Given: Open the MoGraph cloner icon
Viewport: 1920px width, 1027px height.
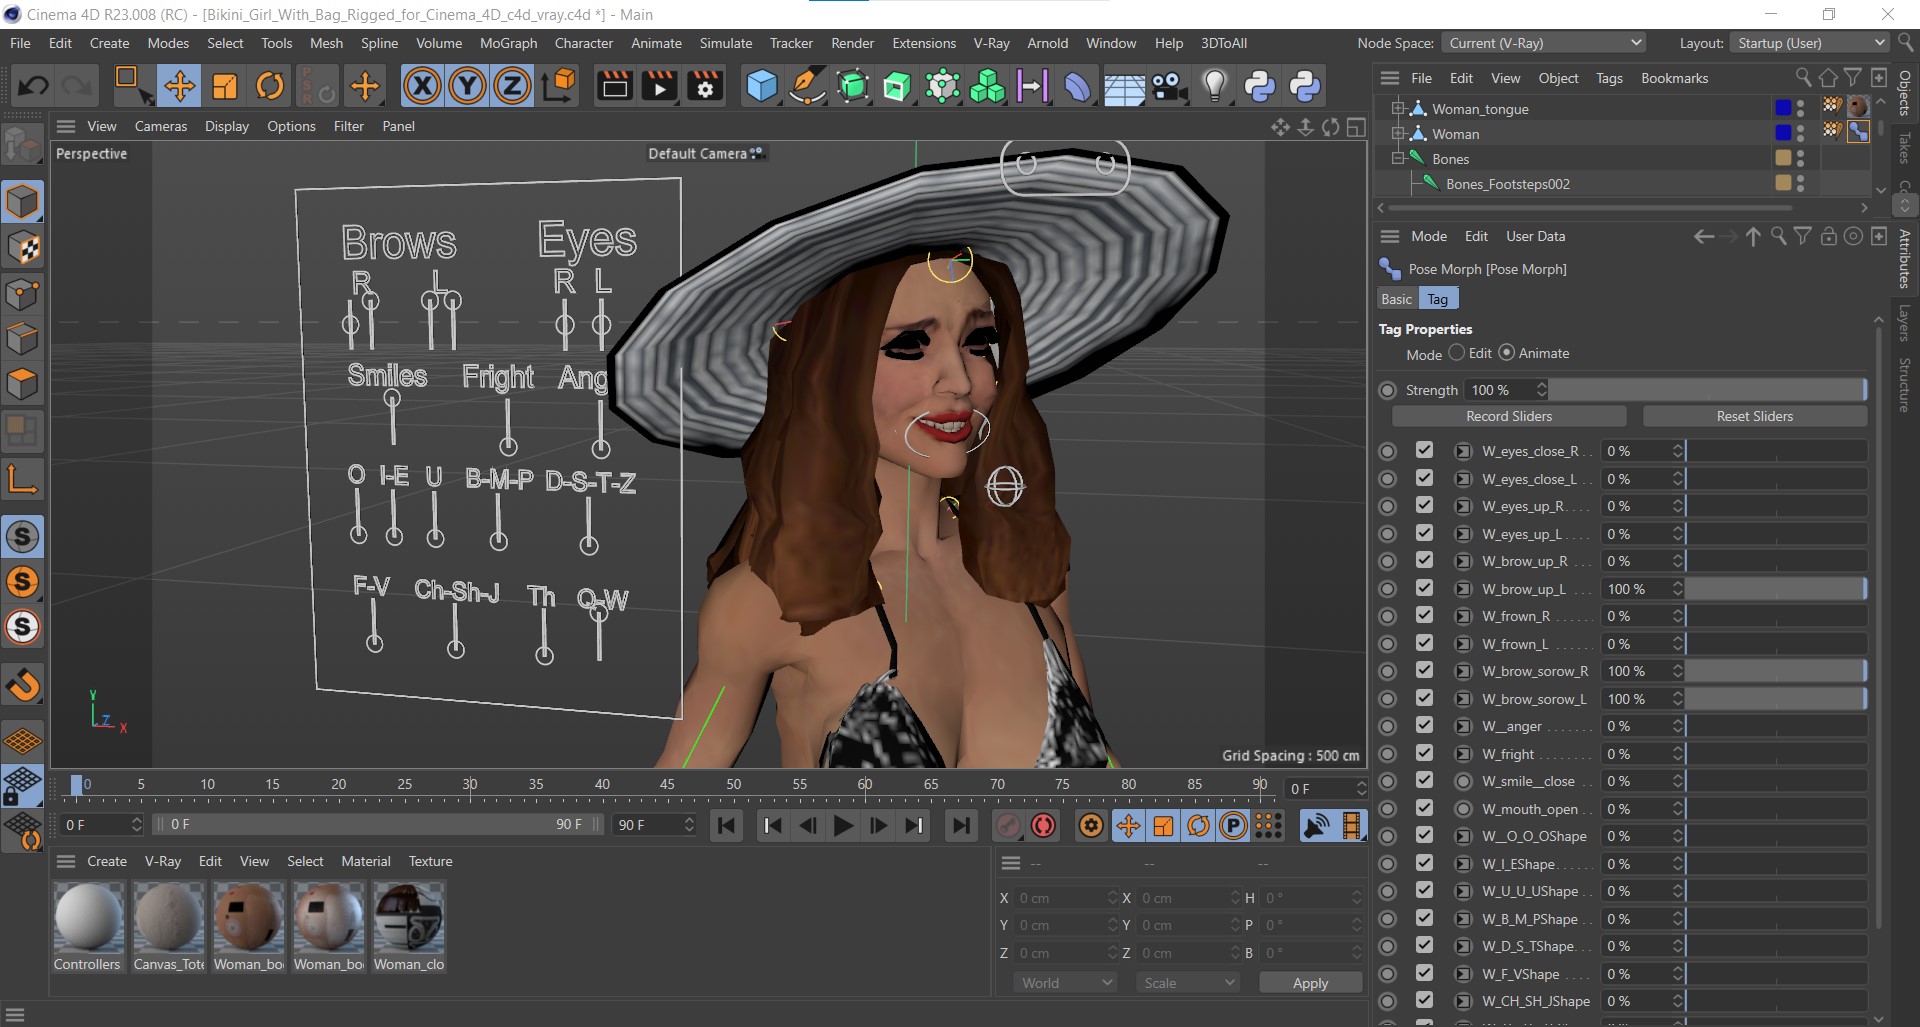Looking at the screenshot, I should pyautogui.click(x=987, y=86).
